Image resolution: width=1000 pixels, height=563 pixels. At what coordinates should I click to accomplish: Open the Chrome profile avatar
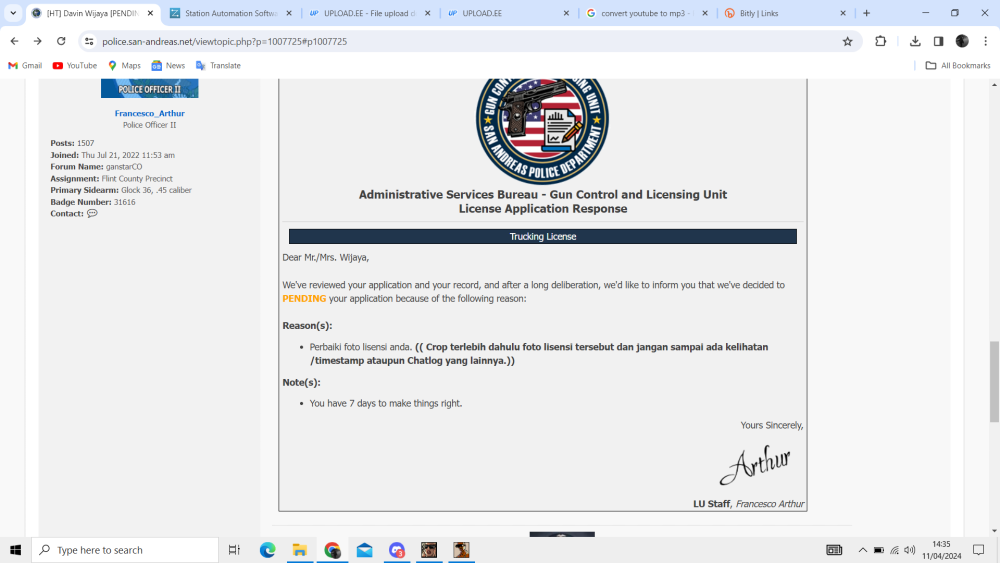point(962,41)
